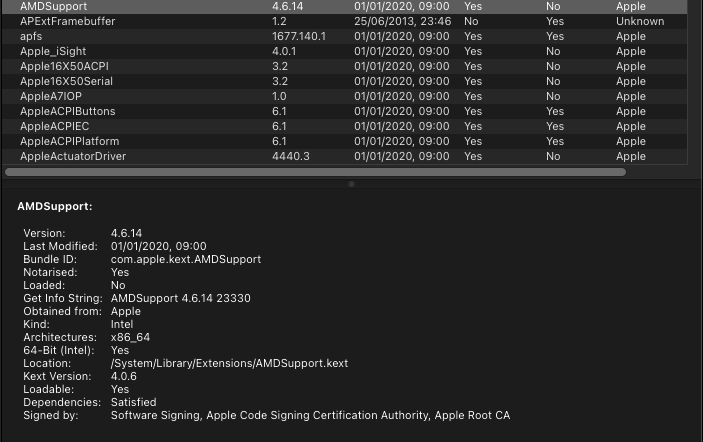Click Loaded value No in details pane
This screenshot has width=703, height=442.
pyautogui.click(x=118, y=286)
